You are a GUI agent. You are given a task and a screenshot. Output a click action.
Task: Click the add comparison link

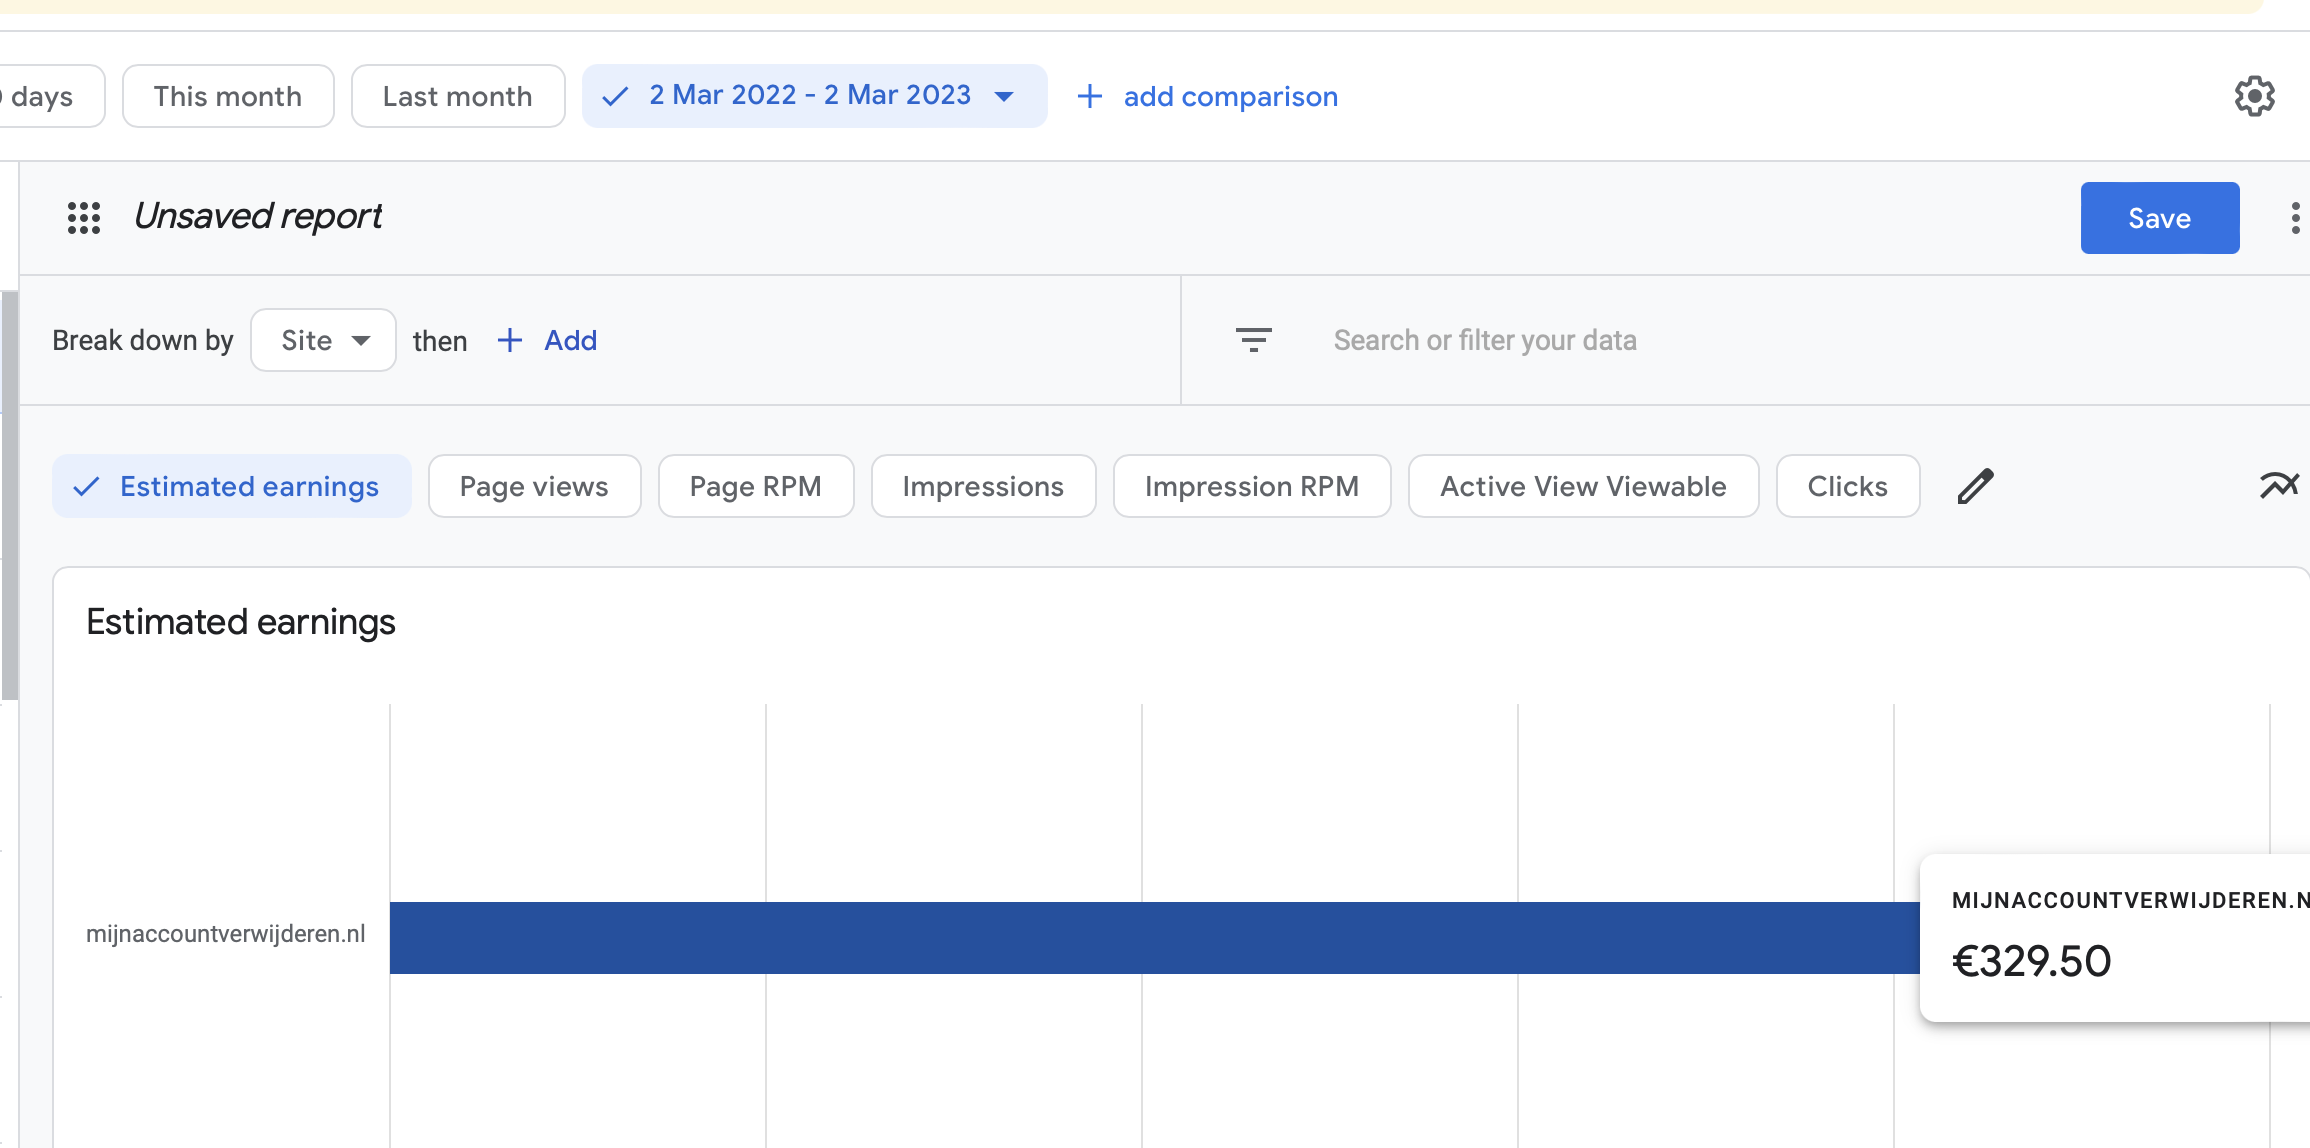pos(1230,96)
